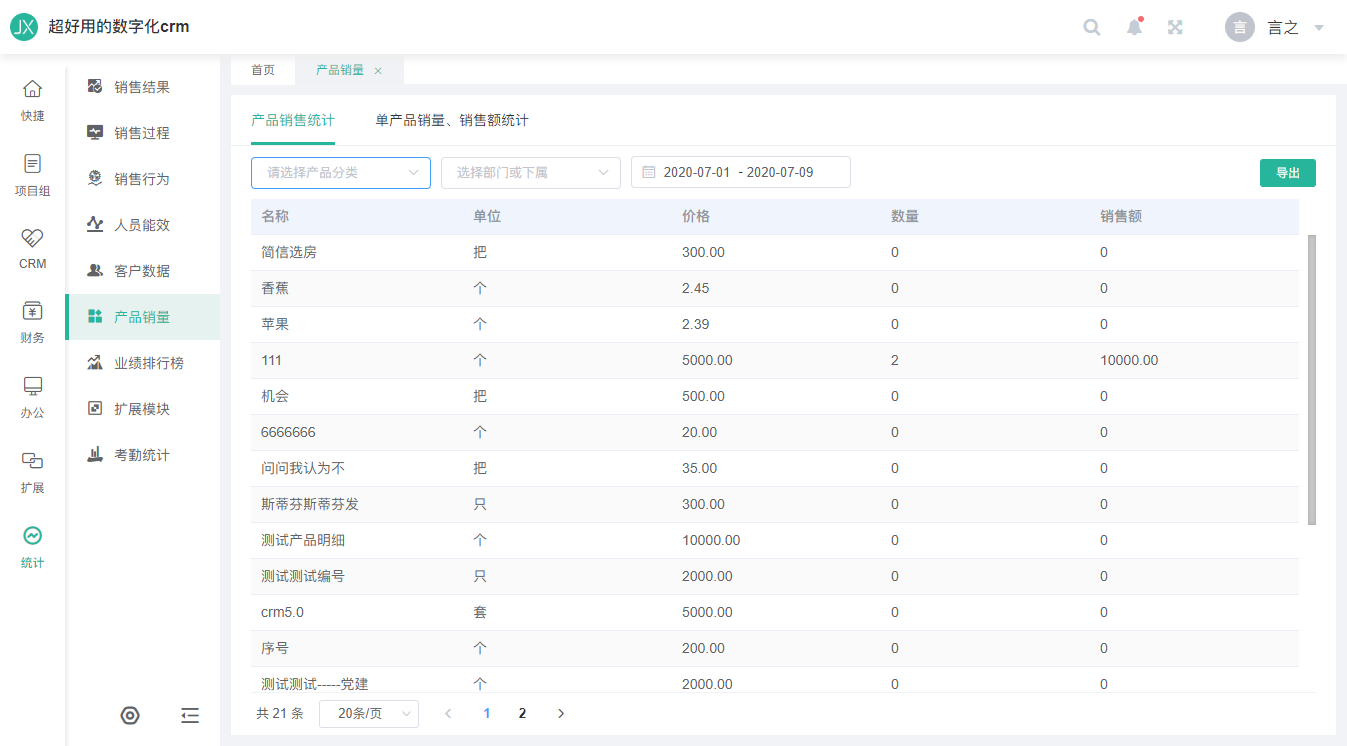Open the 办公 office module
The width and height of the screenshot is (1347, 746).
32,397
